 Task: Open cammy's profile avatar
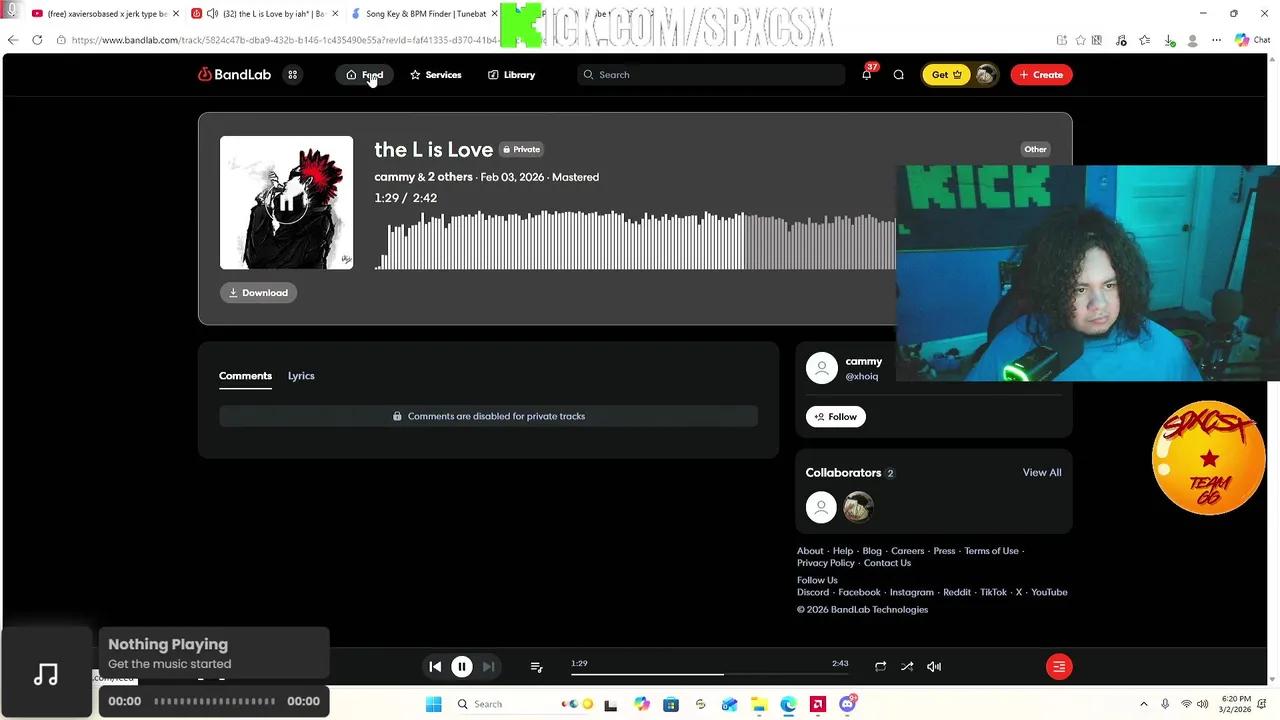pyautogui.click(x=822, y=368)
